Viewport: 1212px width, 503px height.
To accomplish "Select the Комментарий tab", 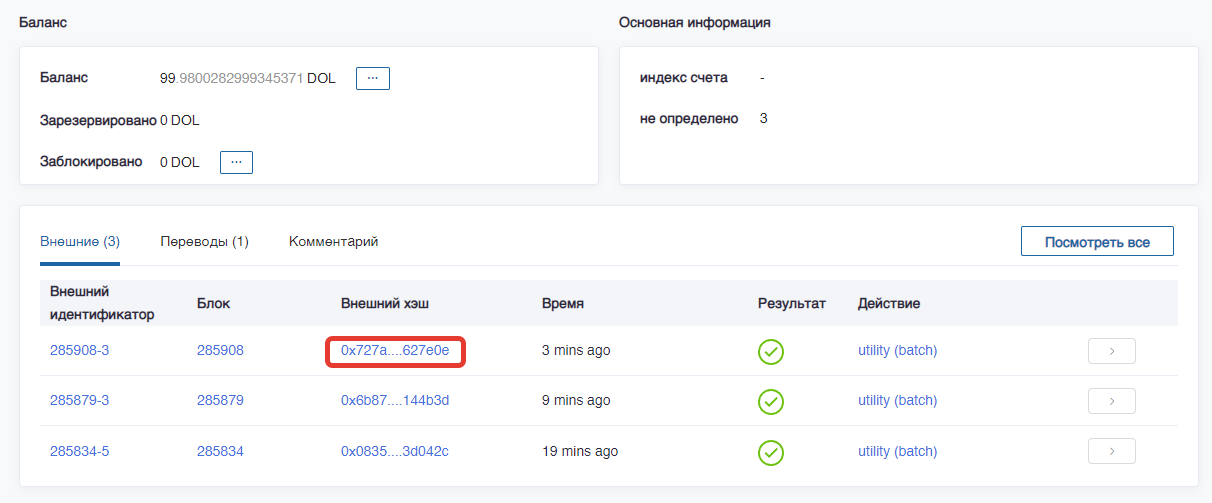I will pos(333,242).
